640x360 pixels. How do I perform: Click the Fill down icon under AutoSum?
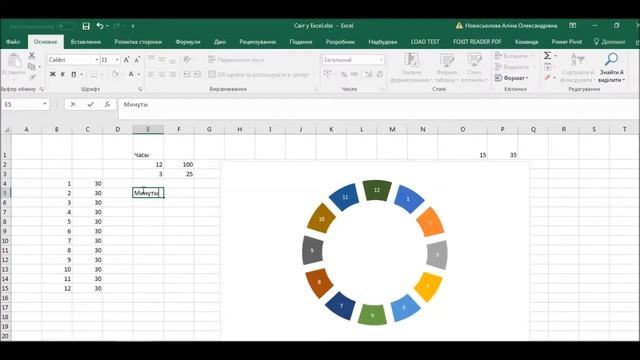point(548,67)
